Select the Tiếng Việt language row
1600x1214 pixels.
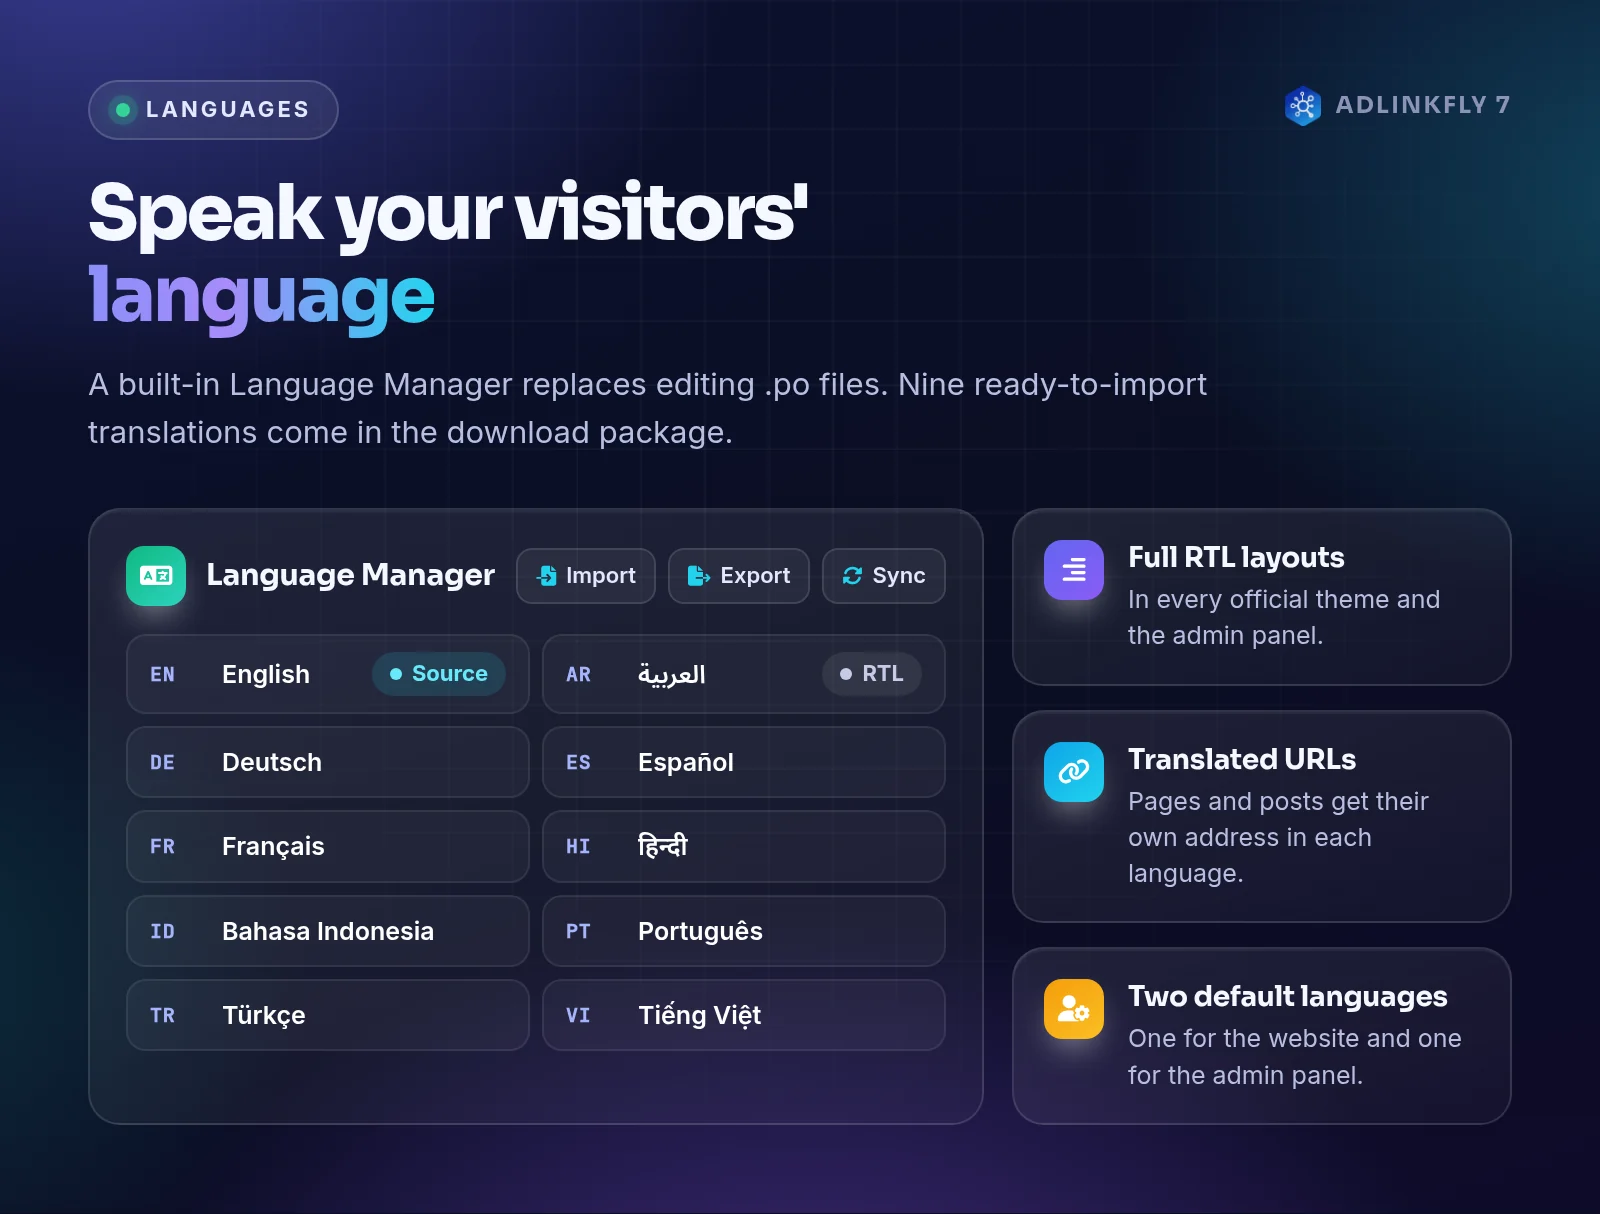[744, 1015]
